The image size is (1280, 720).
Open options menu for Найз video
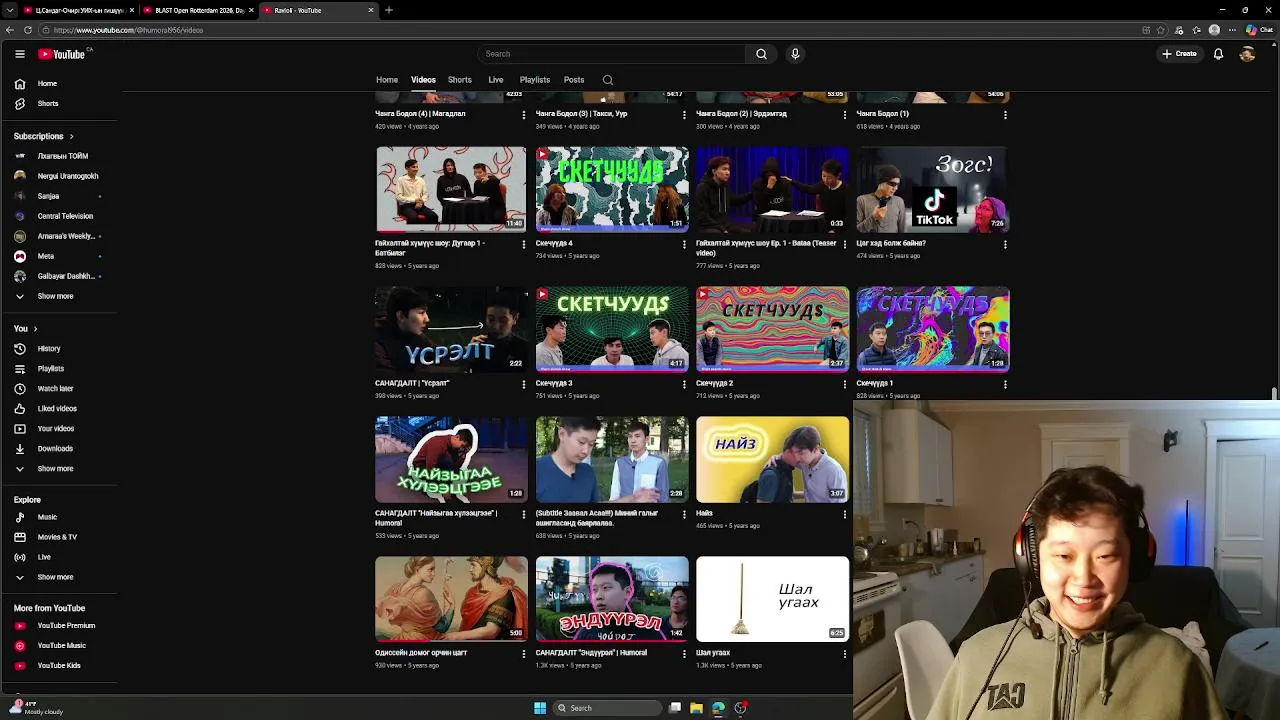tap(845, 514)
